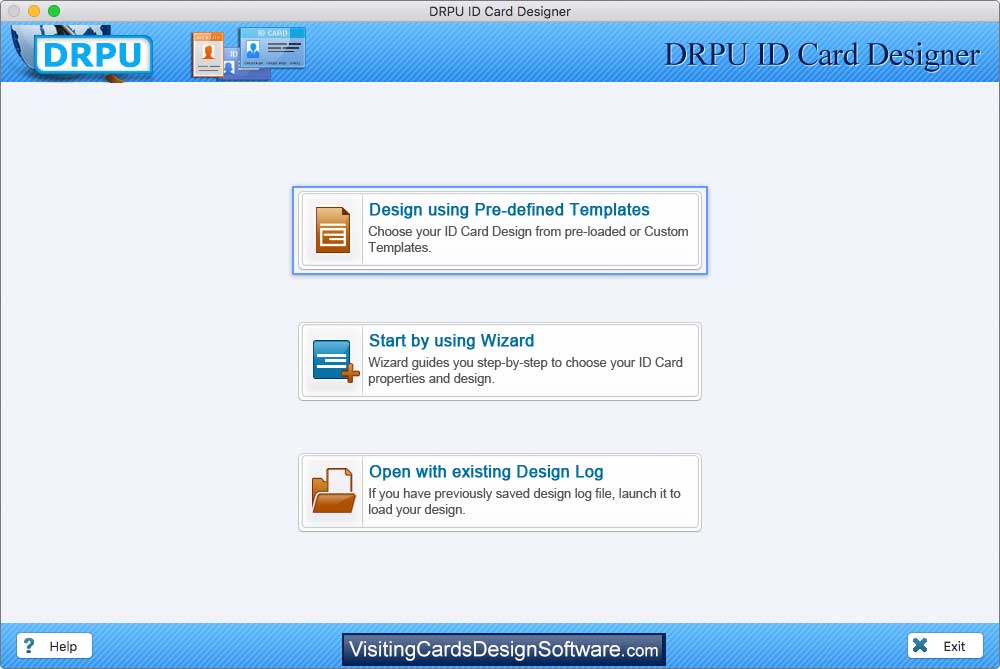This screenshot has width=1000, height=669.
Task: Click the orange template document icon
Action: click(x=332, y=230)
